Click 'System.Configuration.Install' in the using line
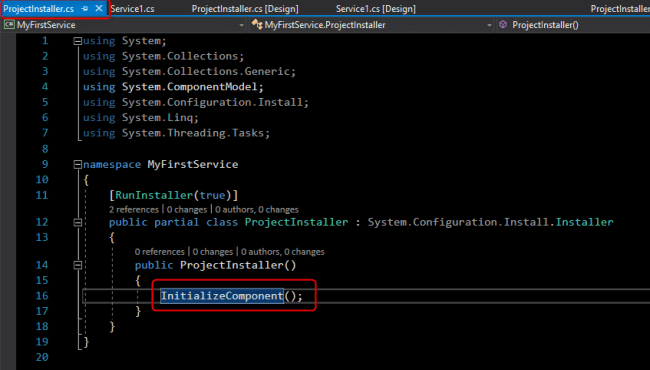650x370 pixels. [x=212, y=102]
